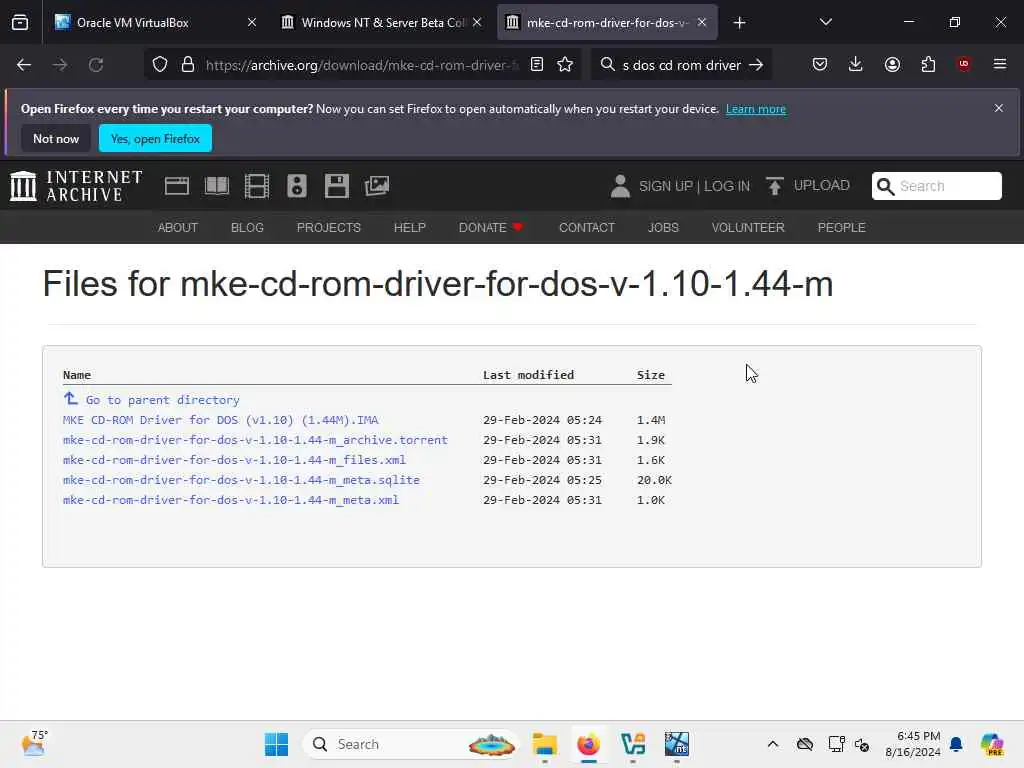Open VirtualBox taskbar icon
Viewport: 1024px width, 768px height.
pos(633,744)
